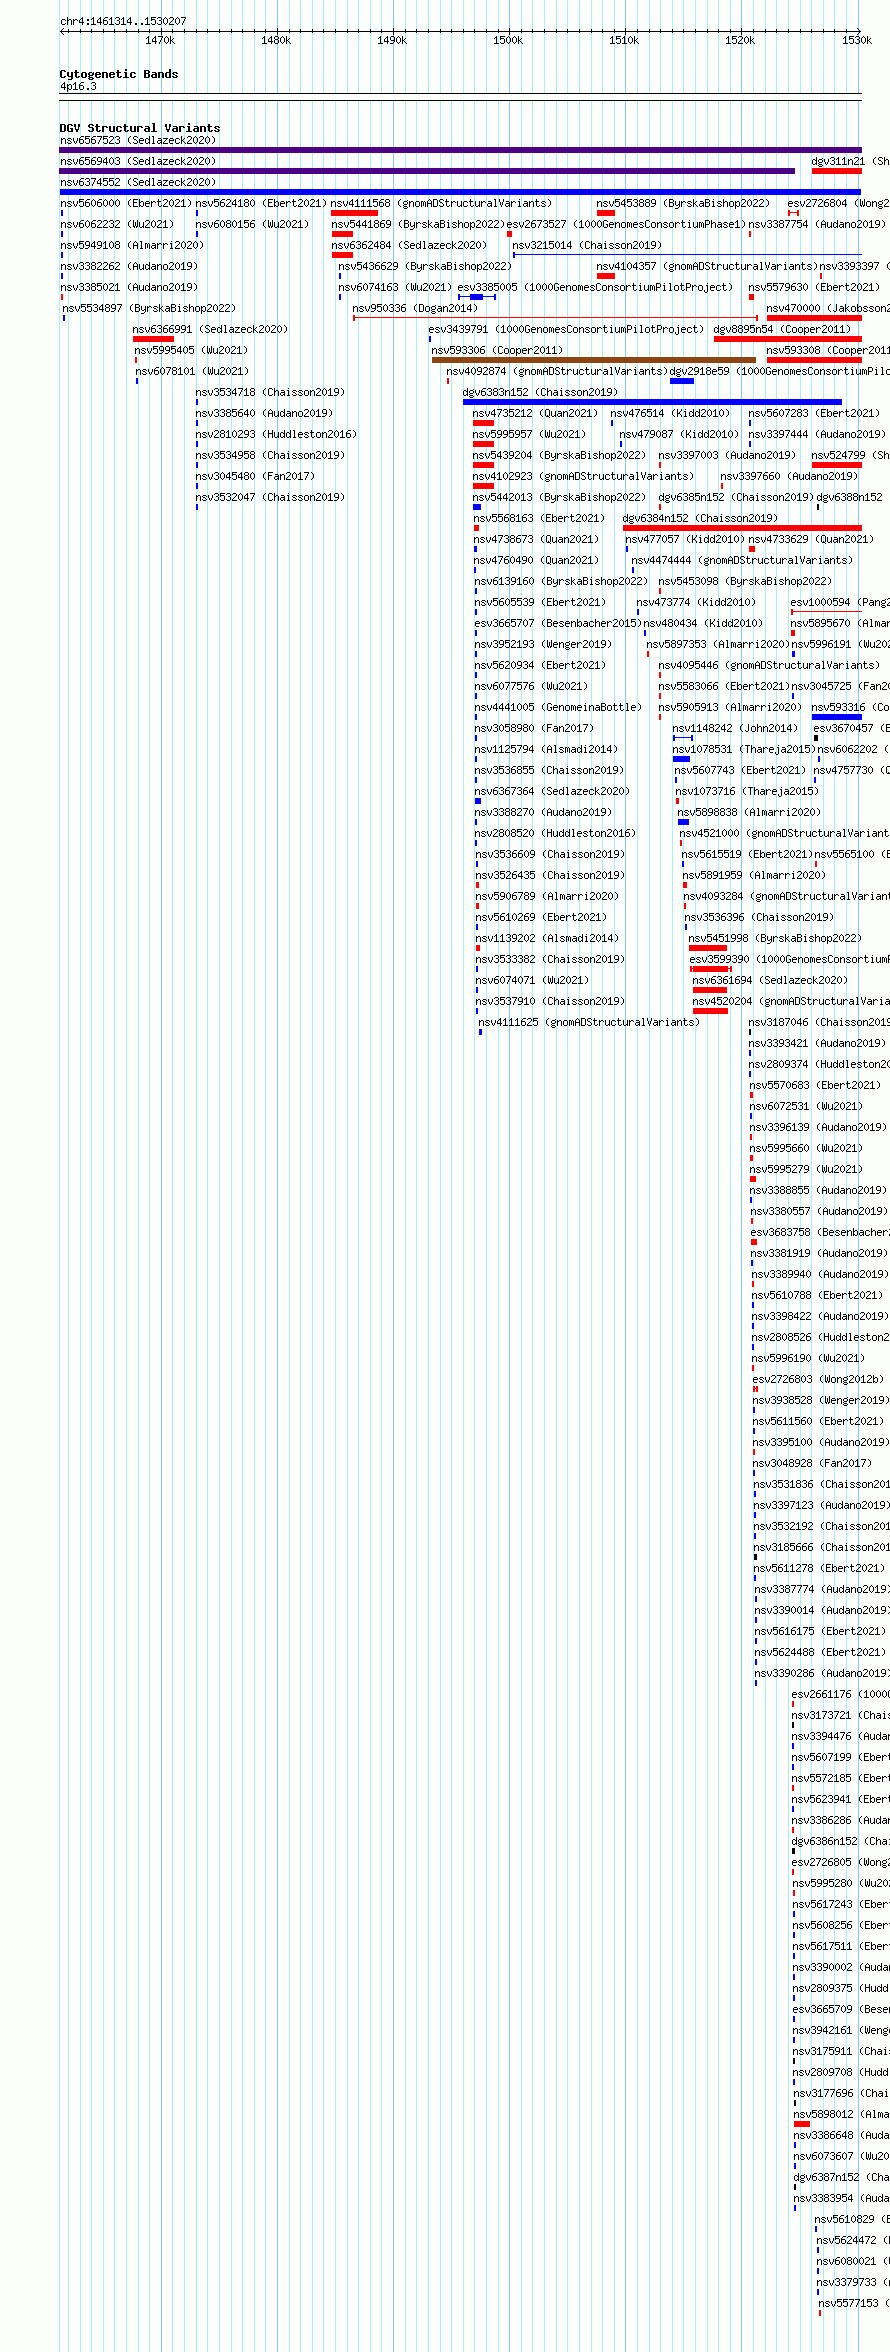The width and height of the screenshot is (890, 2352).
Task: Click the 1470k ruler label
Action: tap(160, 40)
